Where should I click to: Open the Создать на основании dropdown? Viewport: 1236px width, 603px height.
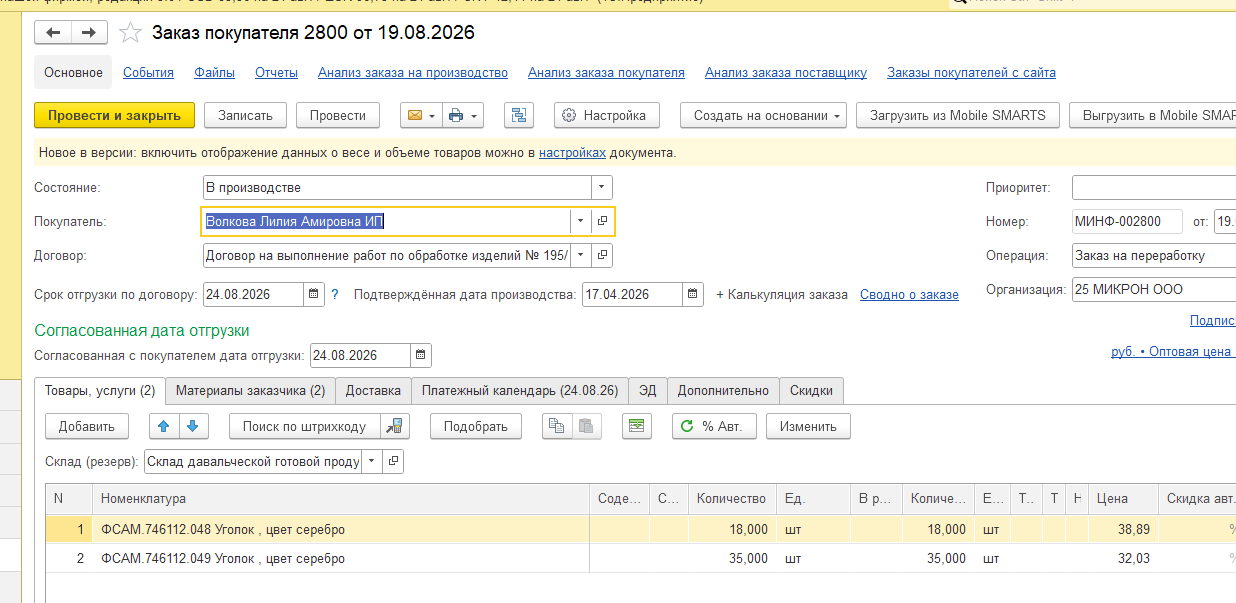click(764, 115)
